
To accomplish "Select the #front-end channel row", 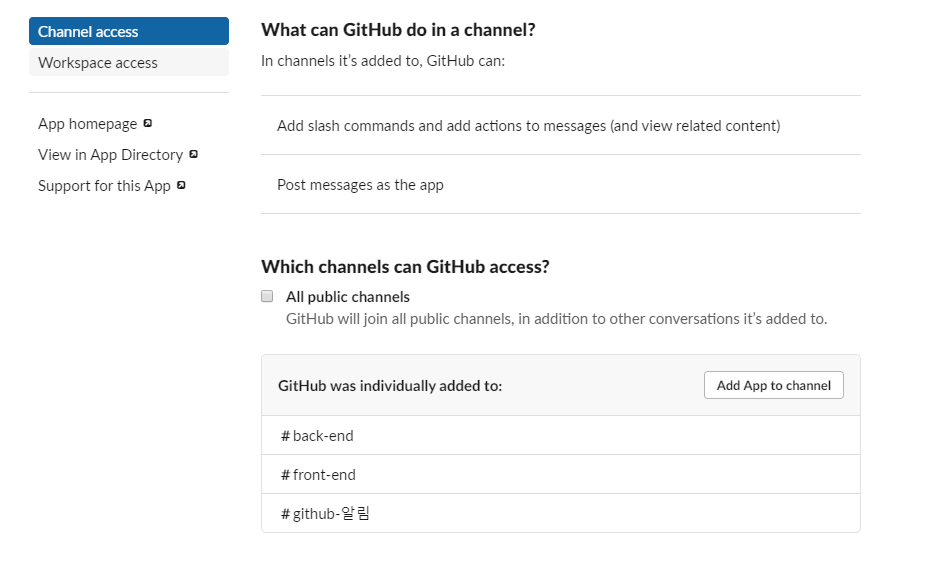I will point(560,475).
